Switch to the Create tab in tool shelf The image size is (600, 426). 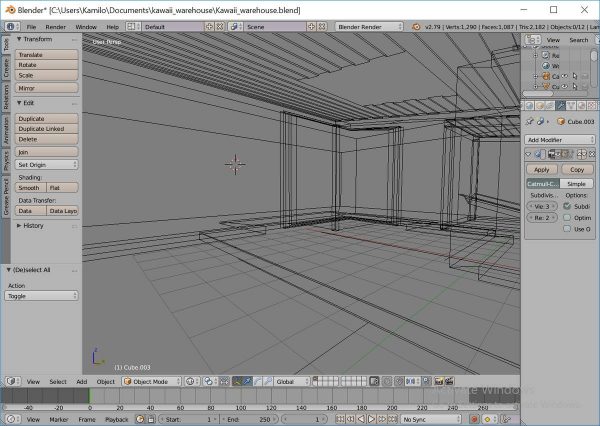6,68
